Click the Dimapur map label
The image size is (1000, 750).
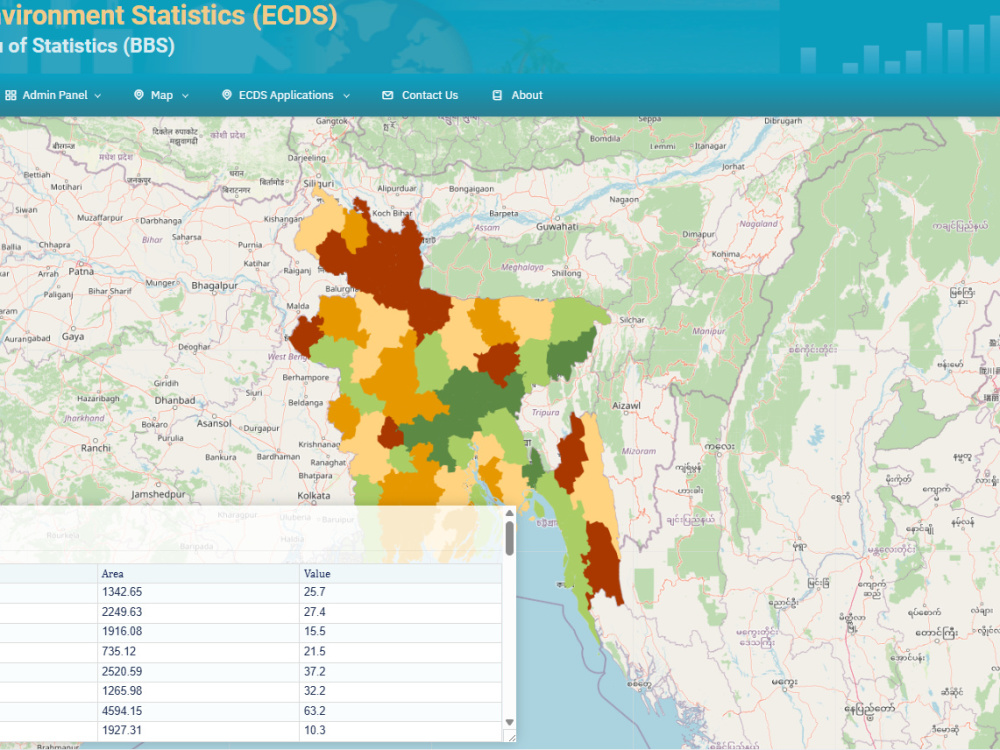[699, 234]
